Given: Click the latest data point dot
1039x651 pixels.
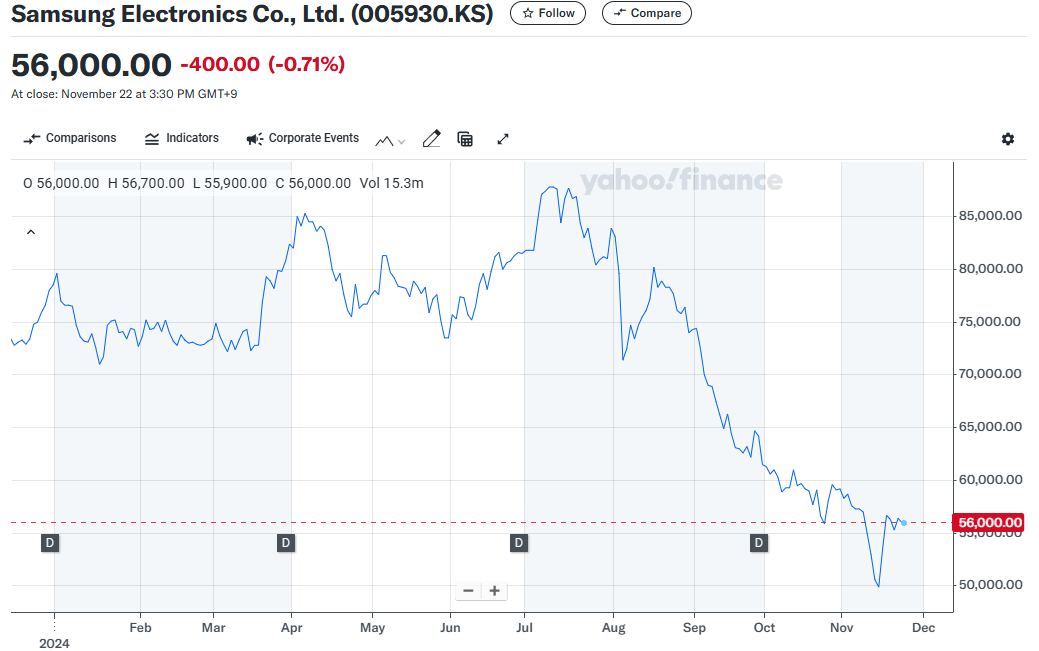Looking at the screenshot, I should point(904,523).
